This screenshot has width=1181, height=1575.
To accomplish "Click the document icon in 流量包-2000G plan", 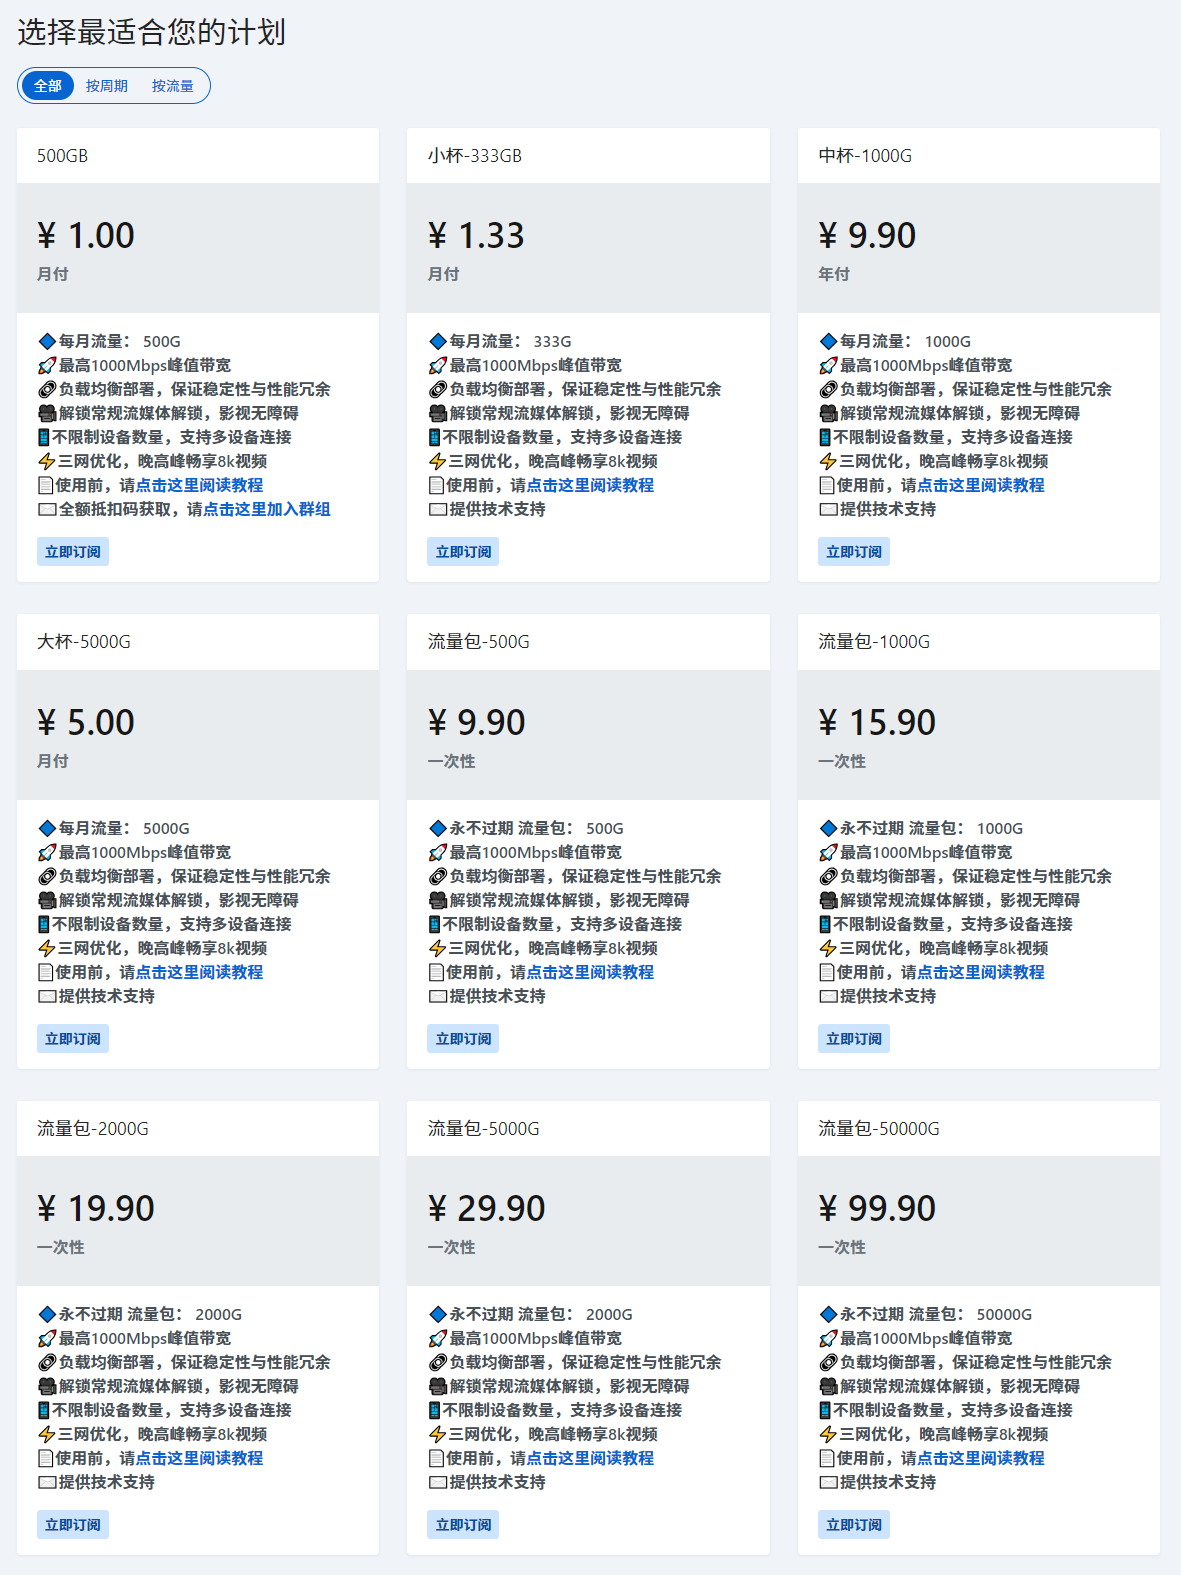I will coord(45,1459).
